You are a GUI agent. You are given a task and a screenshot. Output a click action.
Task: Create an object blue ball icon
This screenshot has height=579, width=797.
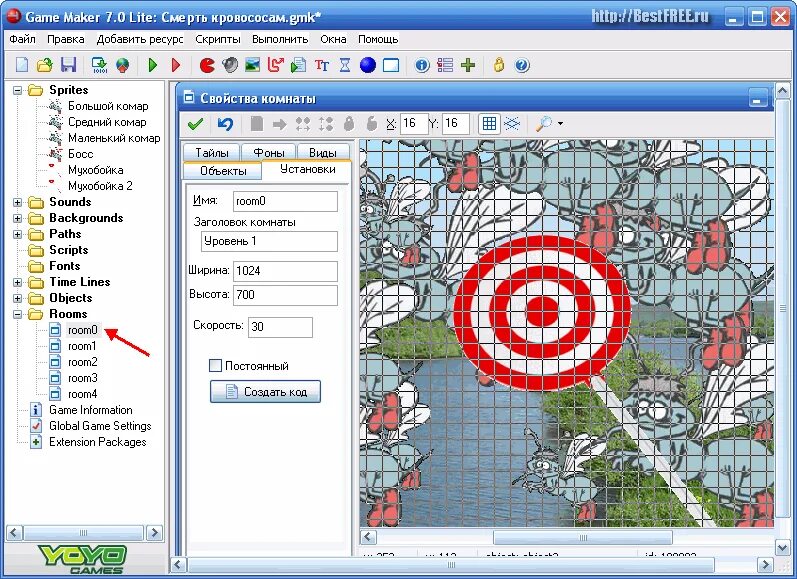[367, 65]
